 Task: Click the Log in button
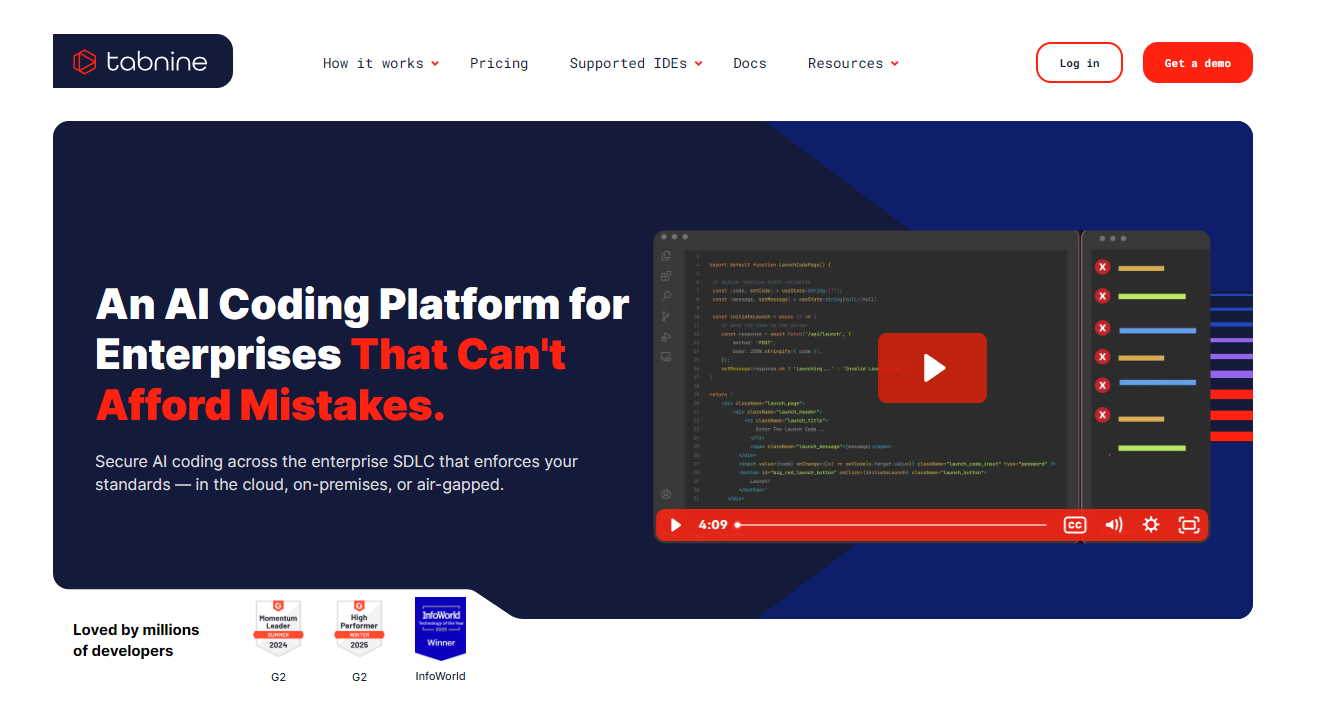click(x=1079, y=62)
